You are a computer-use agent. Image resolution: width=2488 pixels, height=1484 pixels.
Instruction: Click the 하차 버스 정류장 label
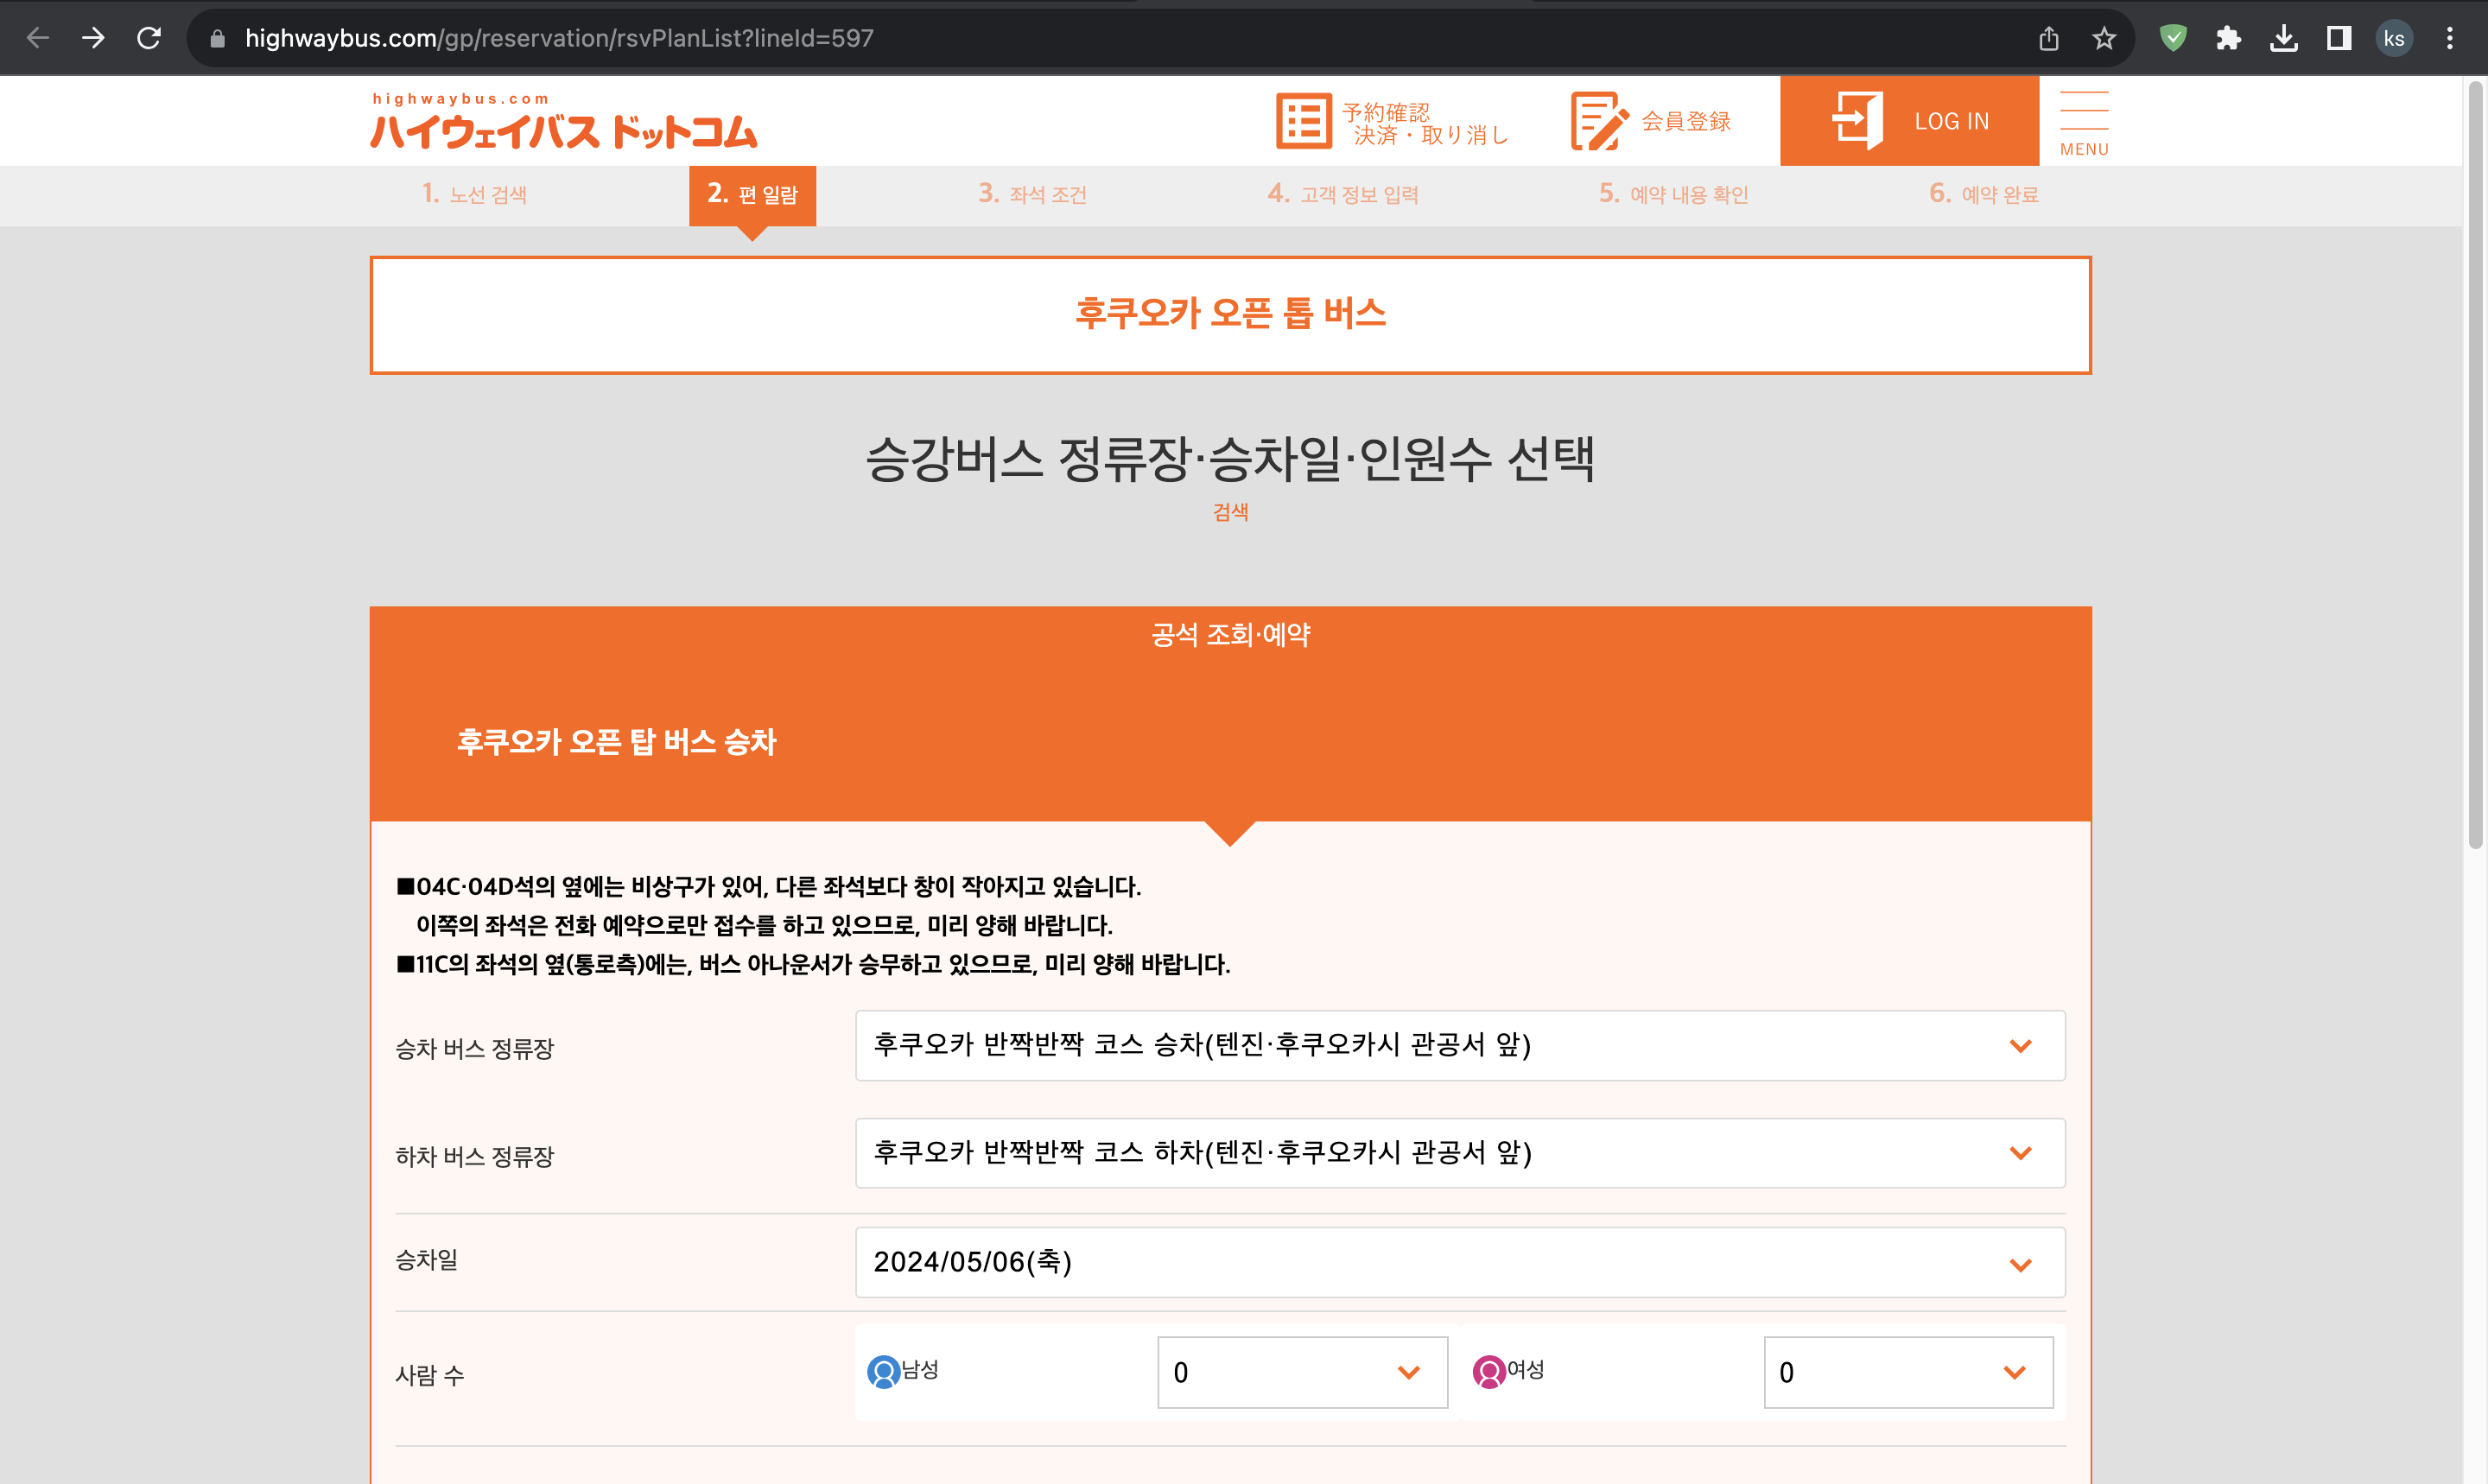[474, 1156]
